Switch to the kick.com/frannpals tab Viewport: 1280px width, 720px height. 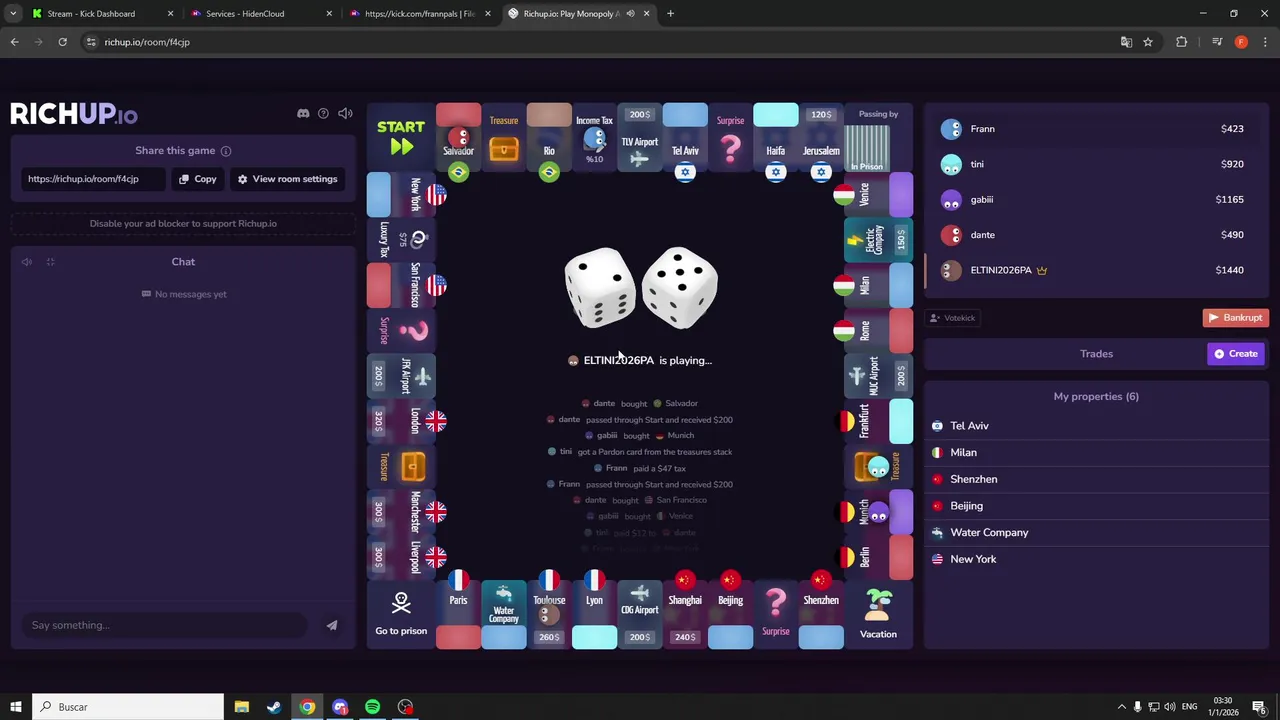pos(420,14)
